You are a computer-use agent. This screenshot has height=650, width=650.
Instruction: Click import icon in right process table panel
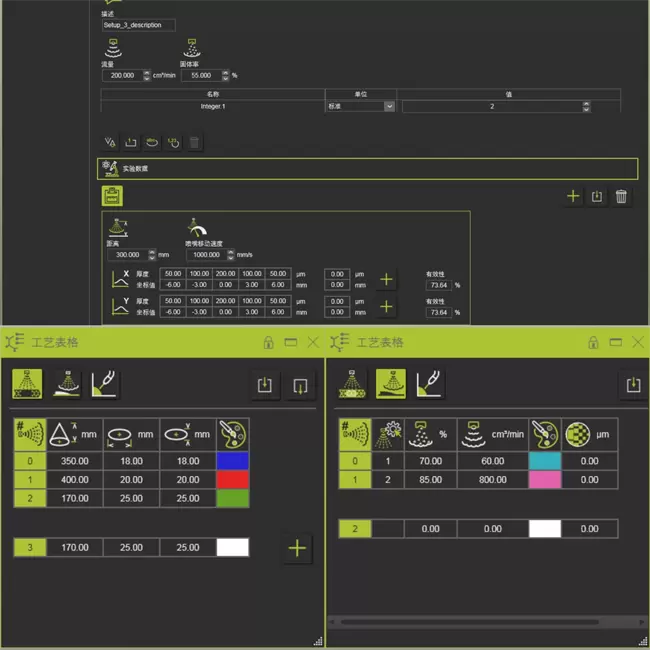632,384
